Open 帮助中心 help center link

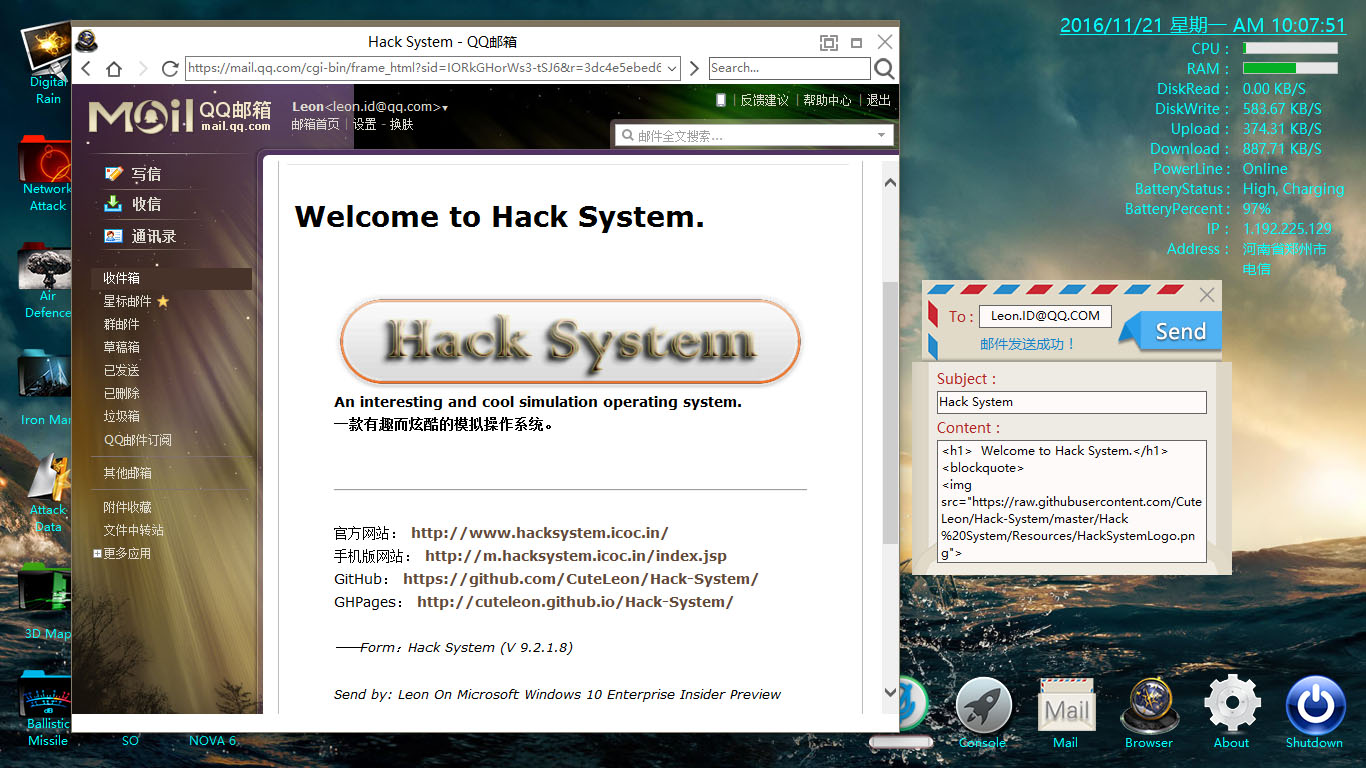pos(827,100)
